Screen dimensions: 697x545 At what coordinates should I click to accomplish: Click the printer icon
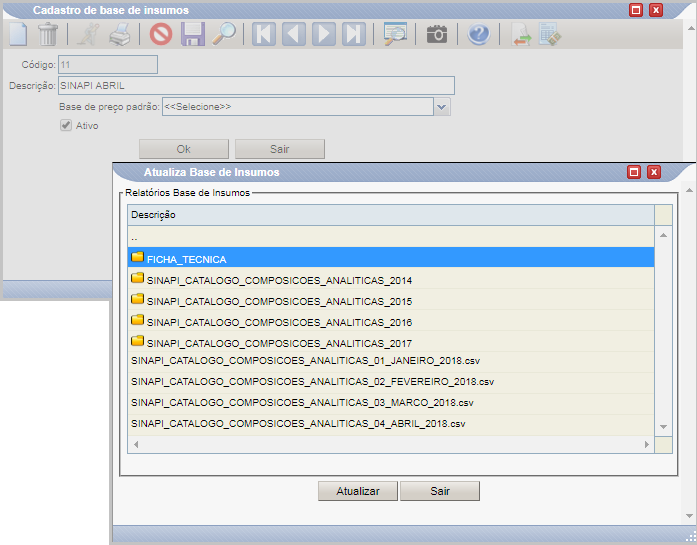coord(120,34)
